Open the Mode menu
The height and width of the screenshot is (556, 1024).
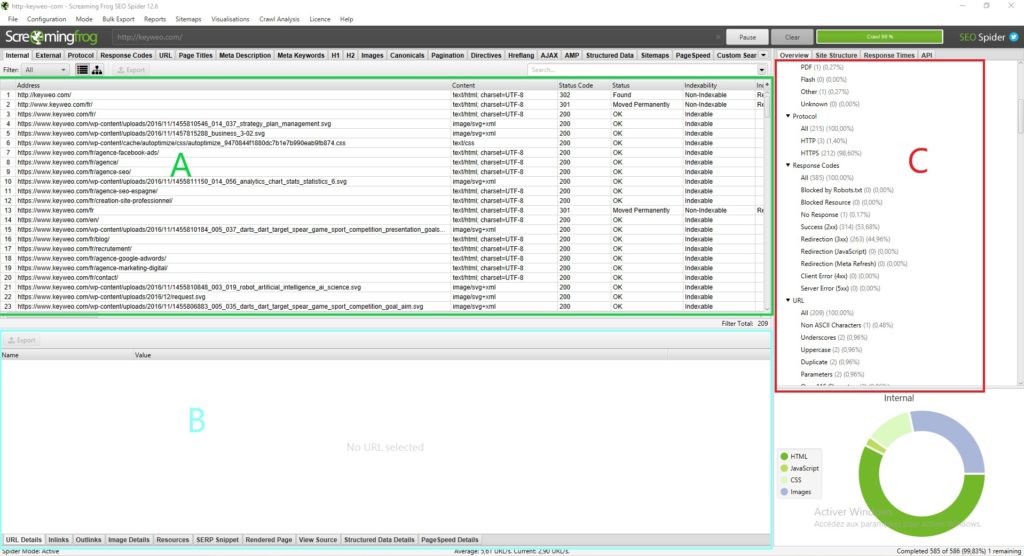pyautogui.click(x=84, y=19)
